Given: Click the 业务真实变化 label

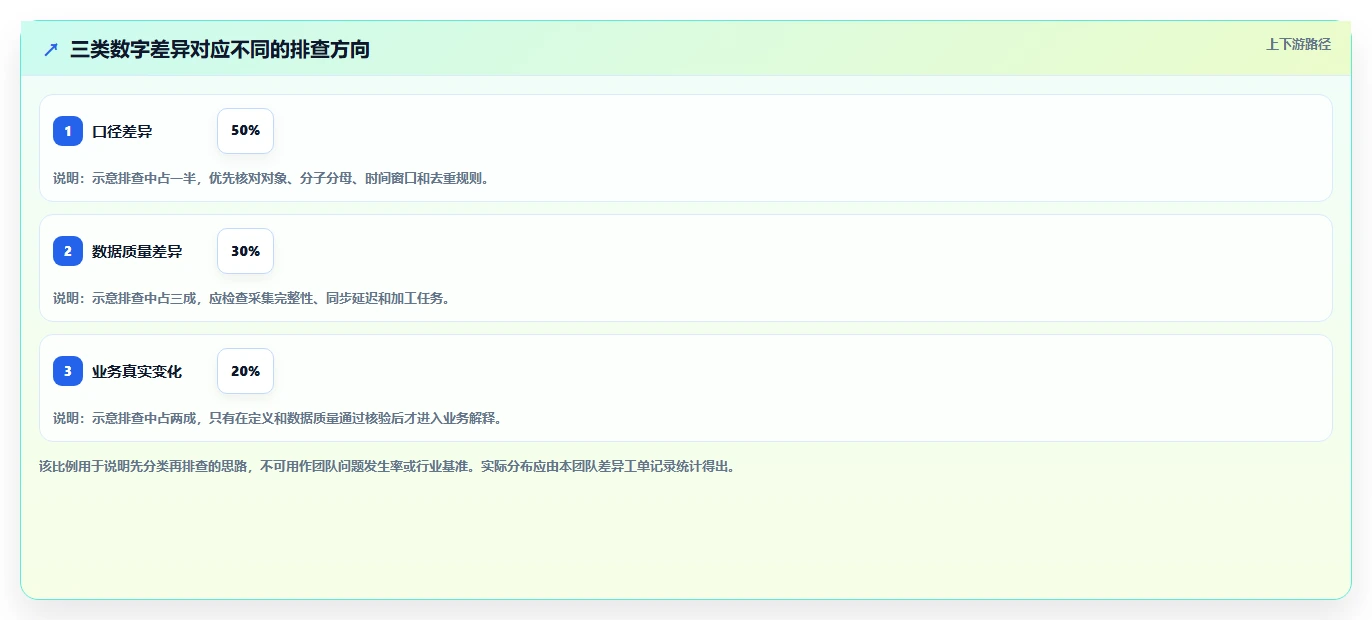Looking at the screenshot, I should 137,371.
